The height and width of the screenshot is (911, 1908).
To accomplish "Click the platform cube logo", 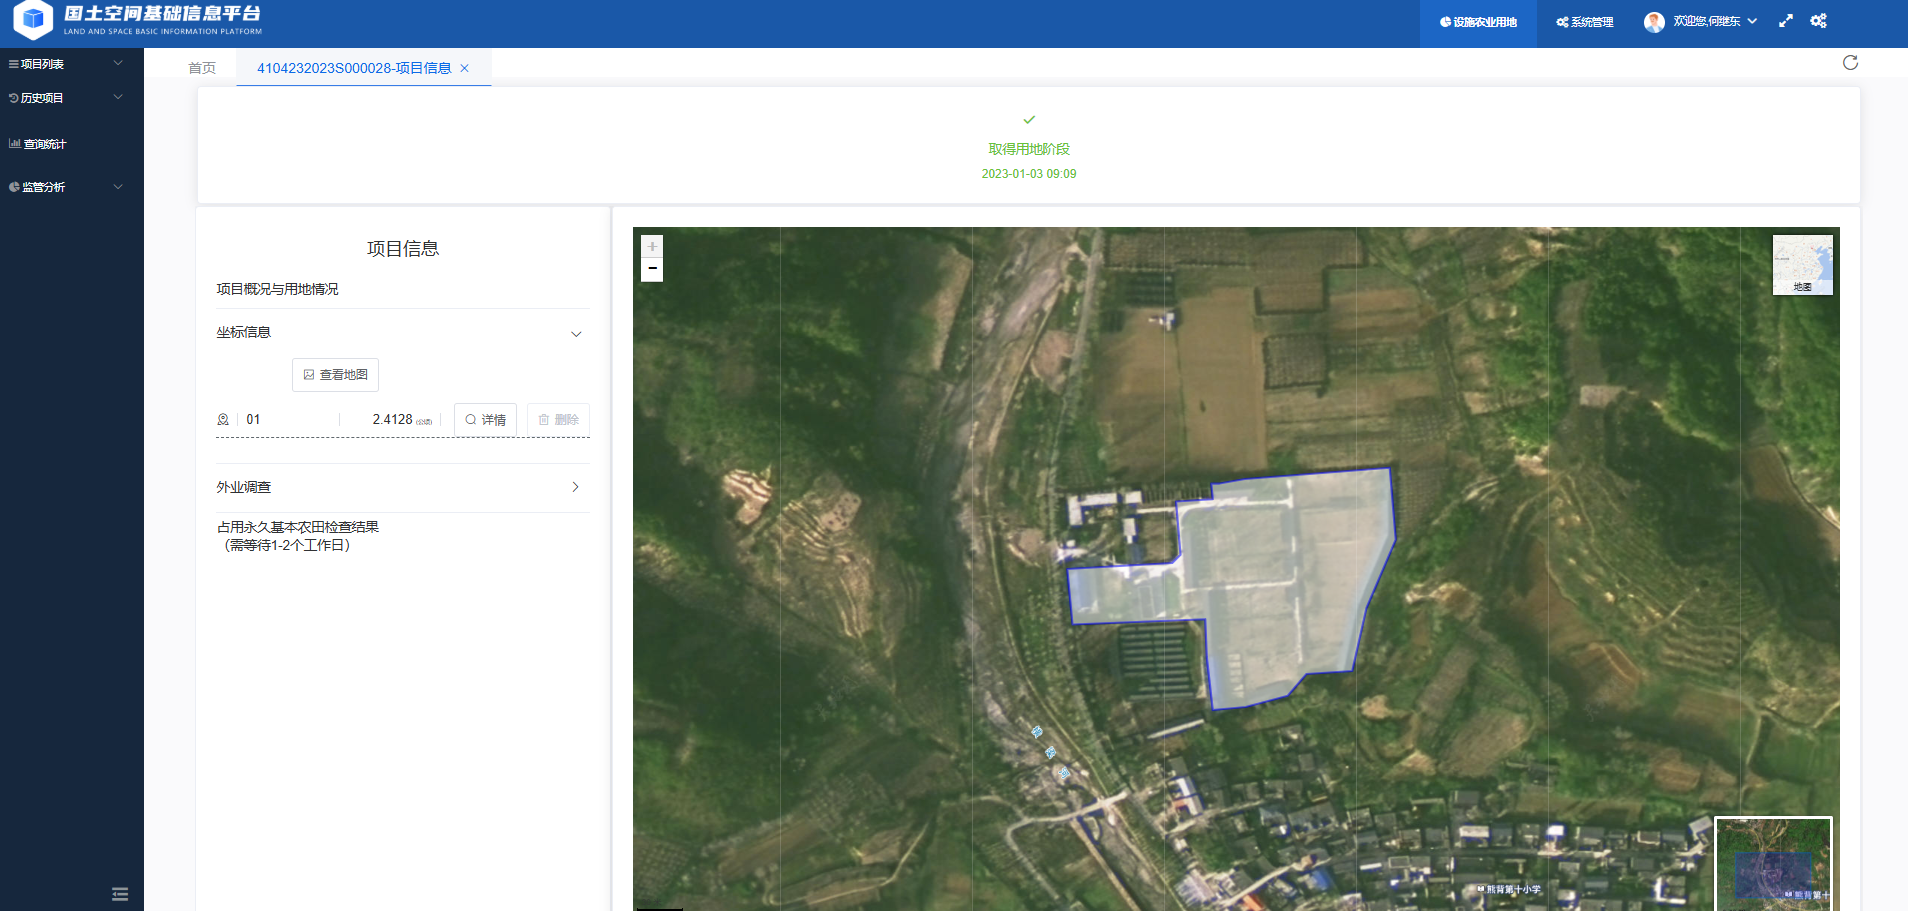I will [33, 18].
